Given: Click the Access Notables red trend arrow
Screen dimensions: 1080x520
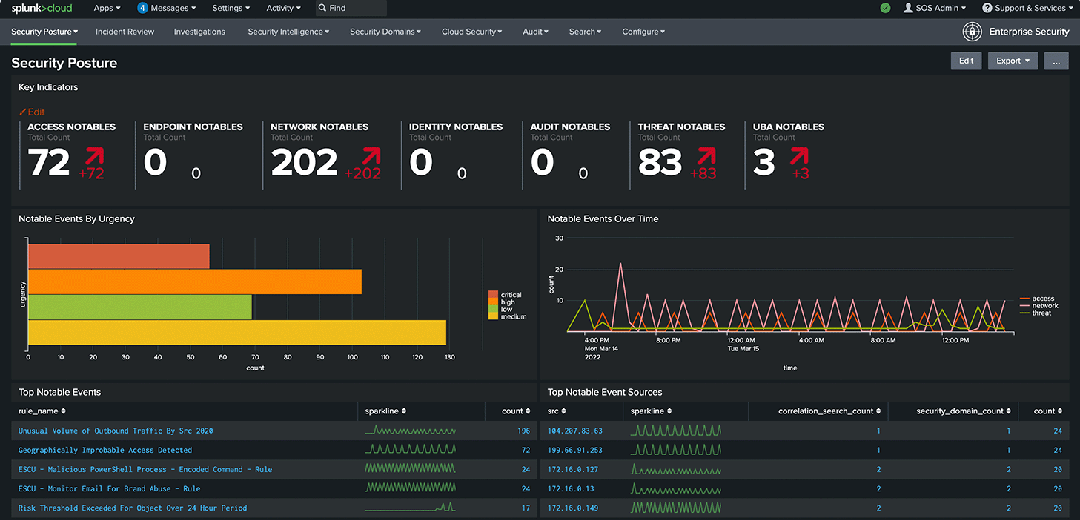Looking at the screenshot, I should click(94, 154).
